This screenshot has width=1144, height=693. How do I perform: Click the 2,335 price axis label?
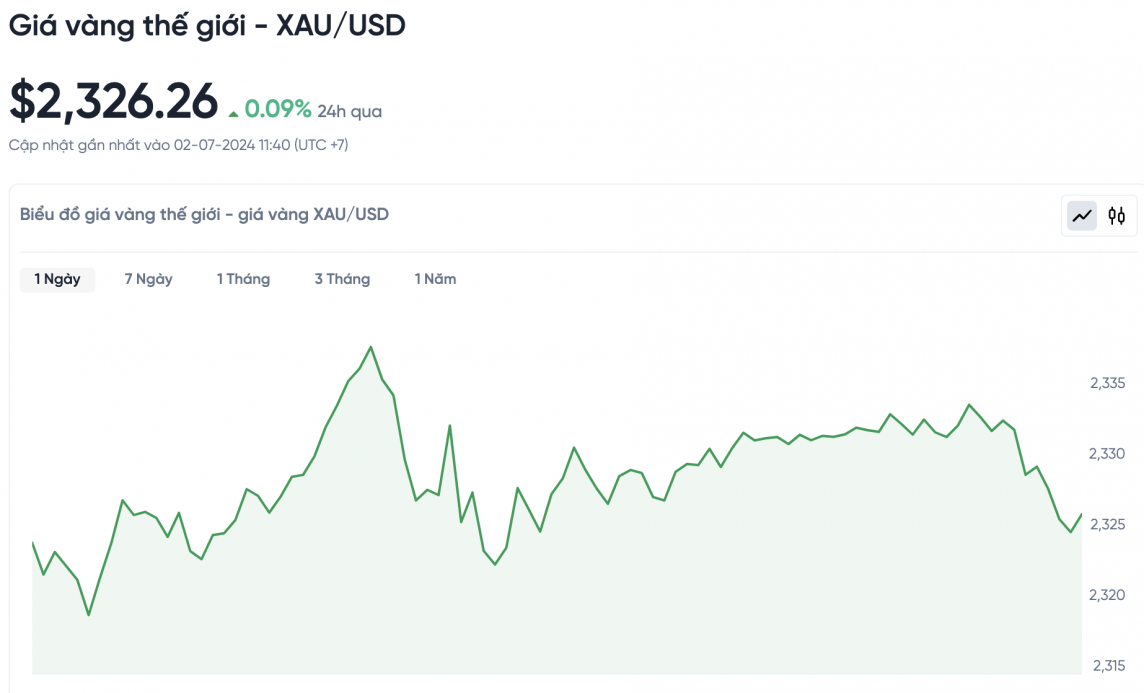(1107, 383)
